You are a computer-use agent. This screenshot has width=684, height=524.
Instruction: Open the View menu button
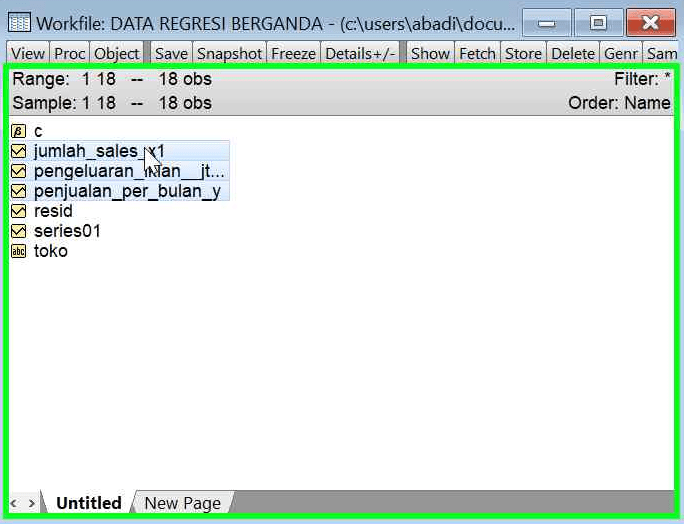pyautogui.click(x=28, y=54)
